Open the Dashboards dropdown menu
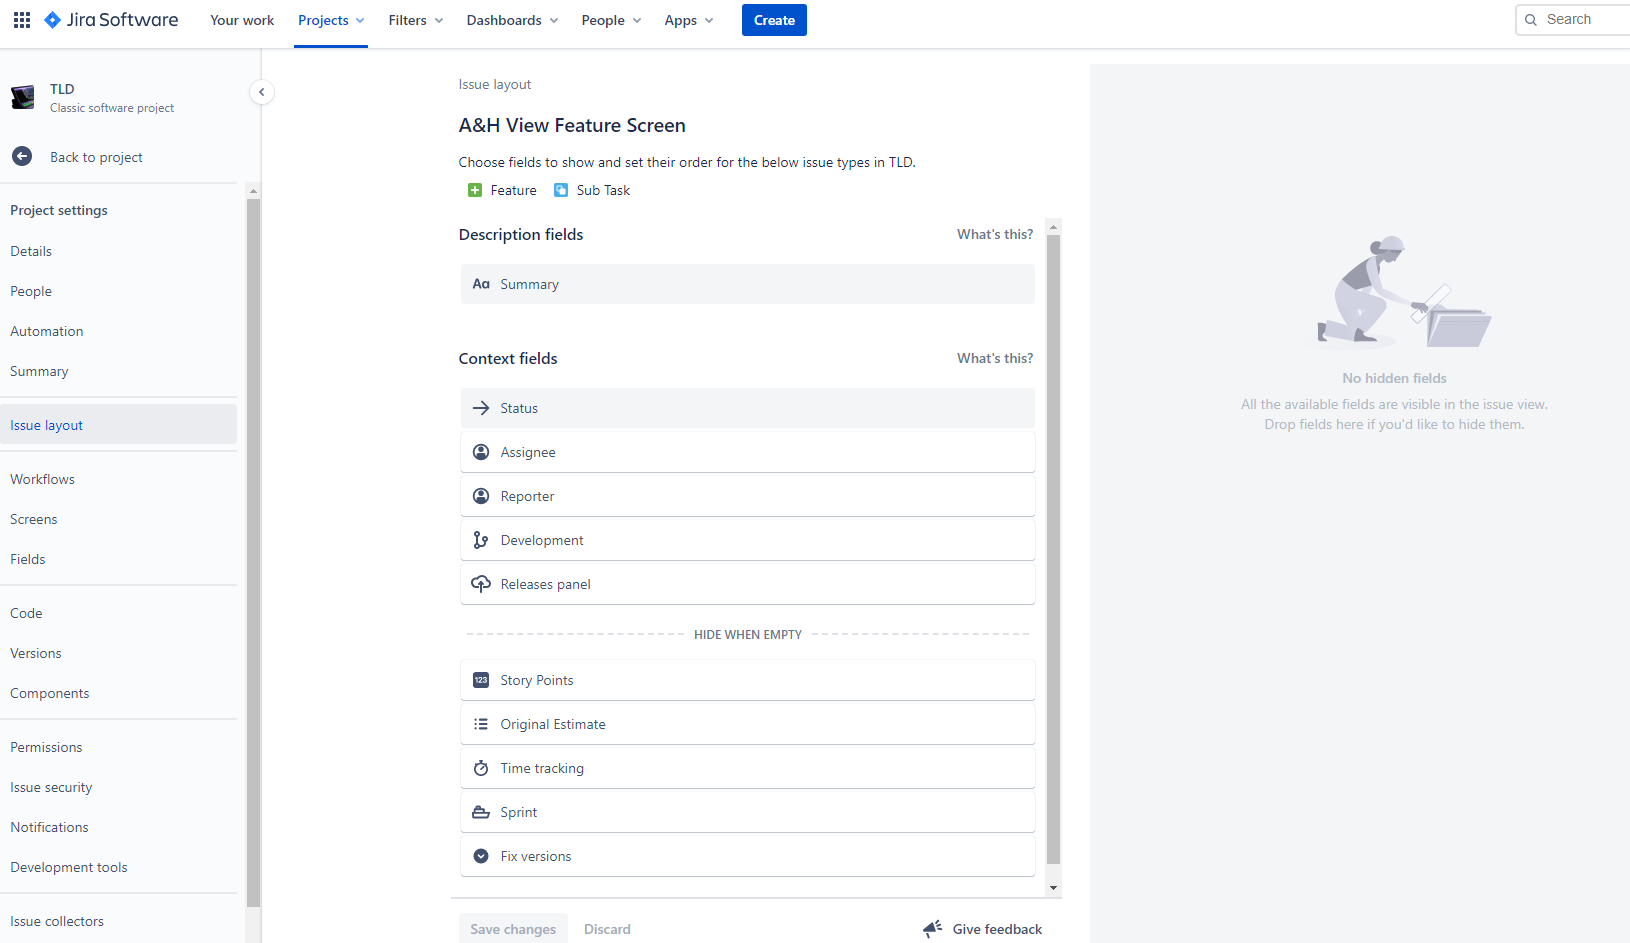This screenshot has width=1630, height=943. pos(512,20)
